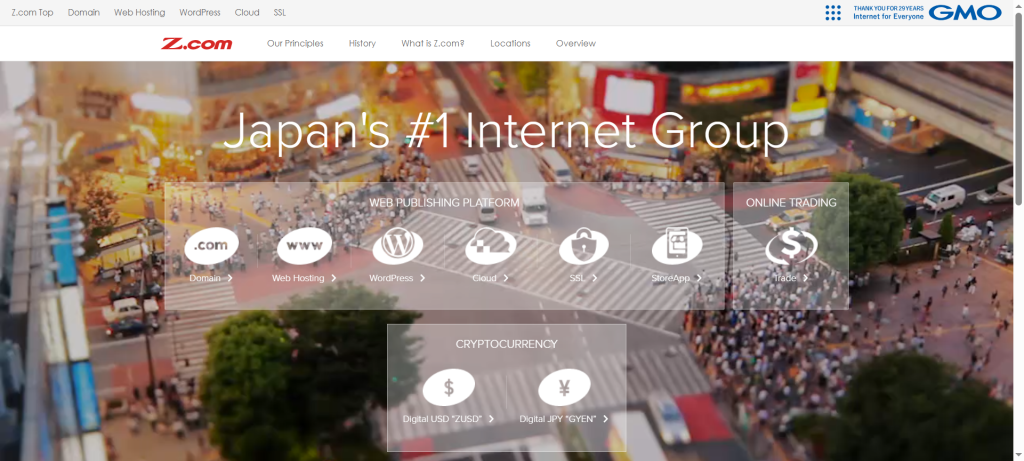1024x461 pixels.
Task: Jump to the Overview section
Action: coord(575,44)
